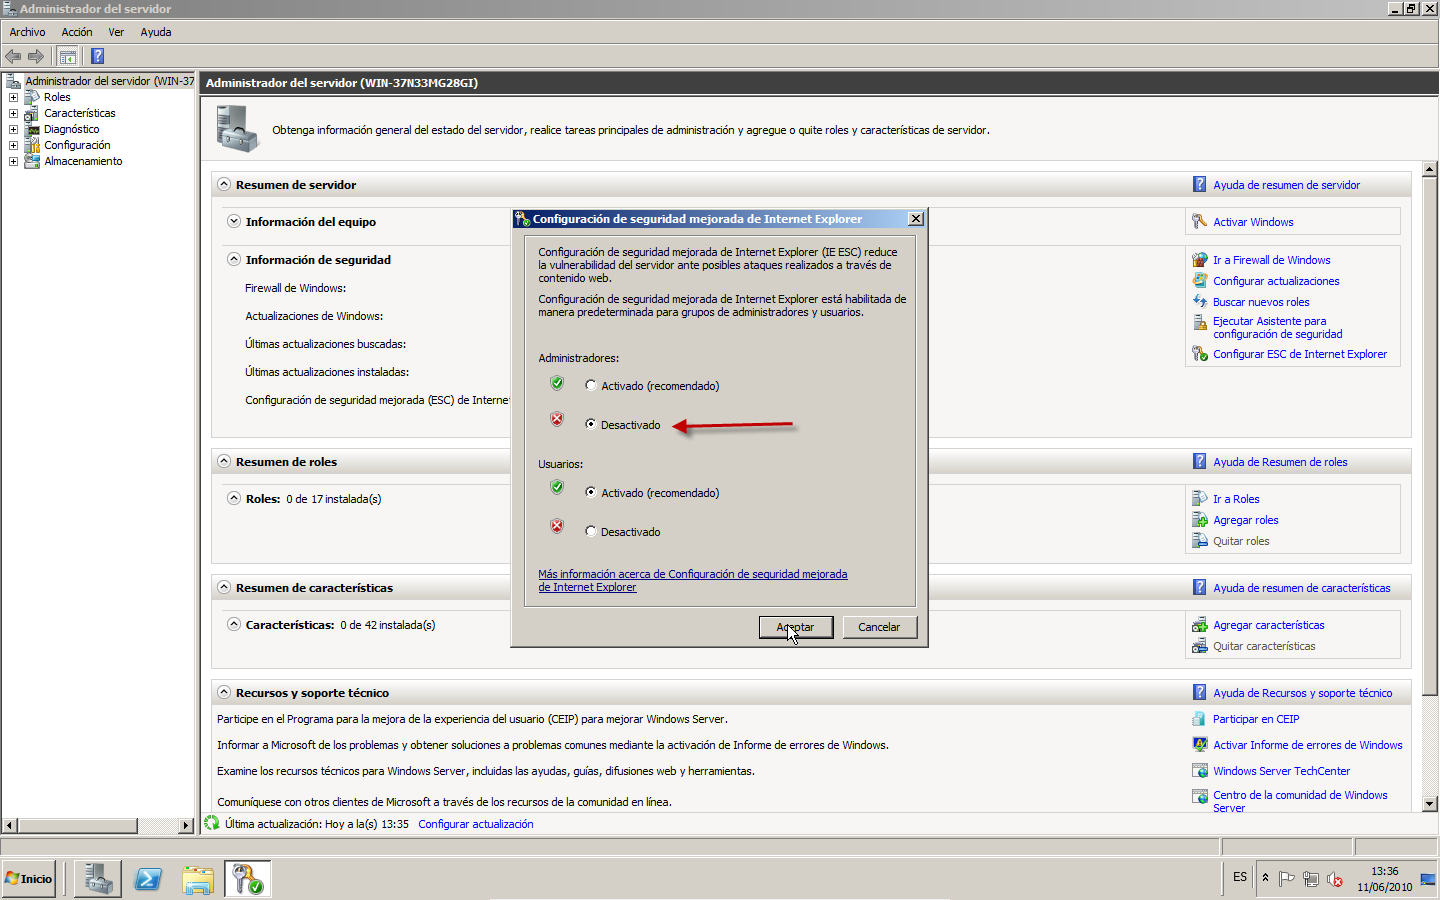
Task: Expand the Configuración tree node
Action: [x=13, y=145]
